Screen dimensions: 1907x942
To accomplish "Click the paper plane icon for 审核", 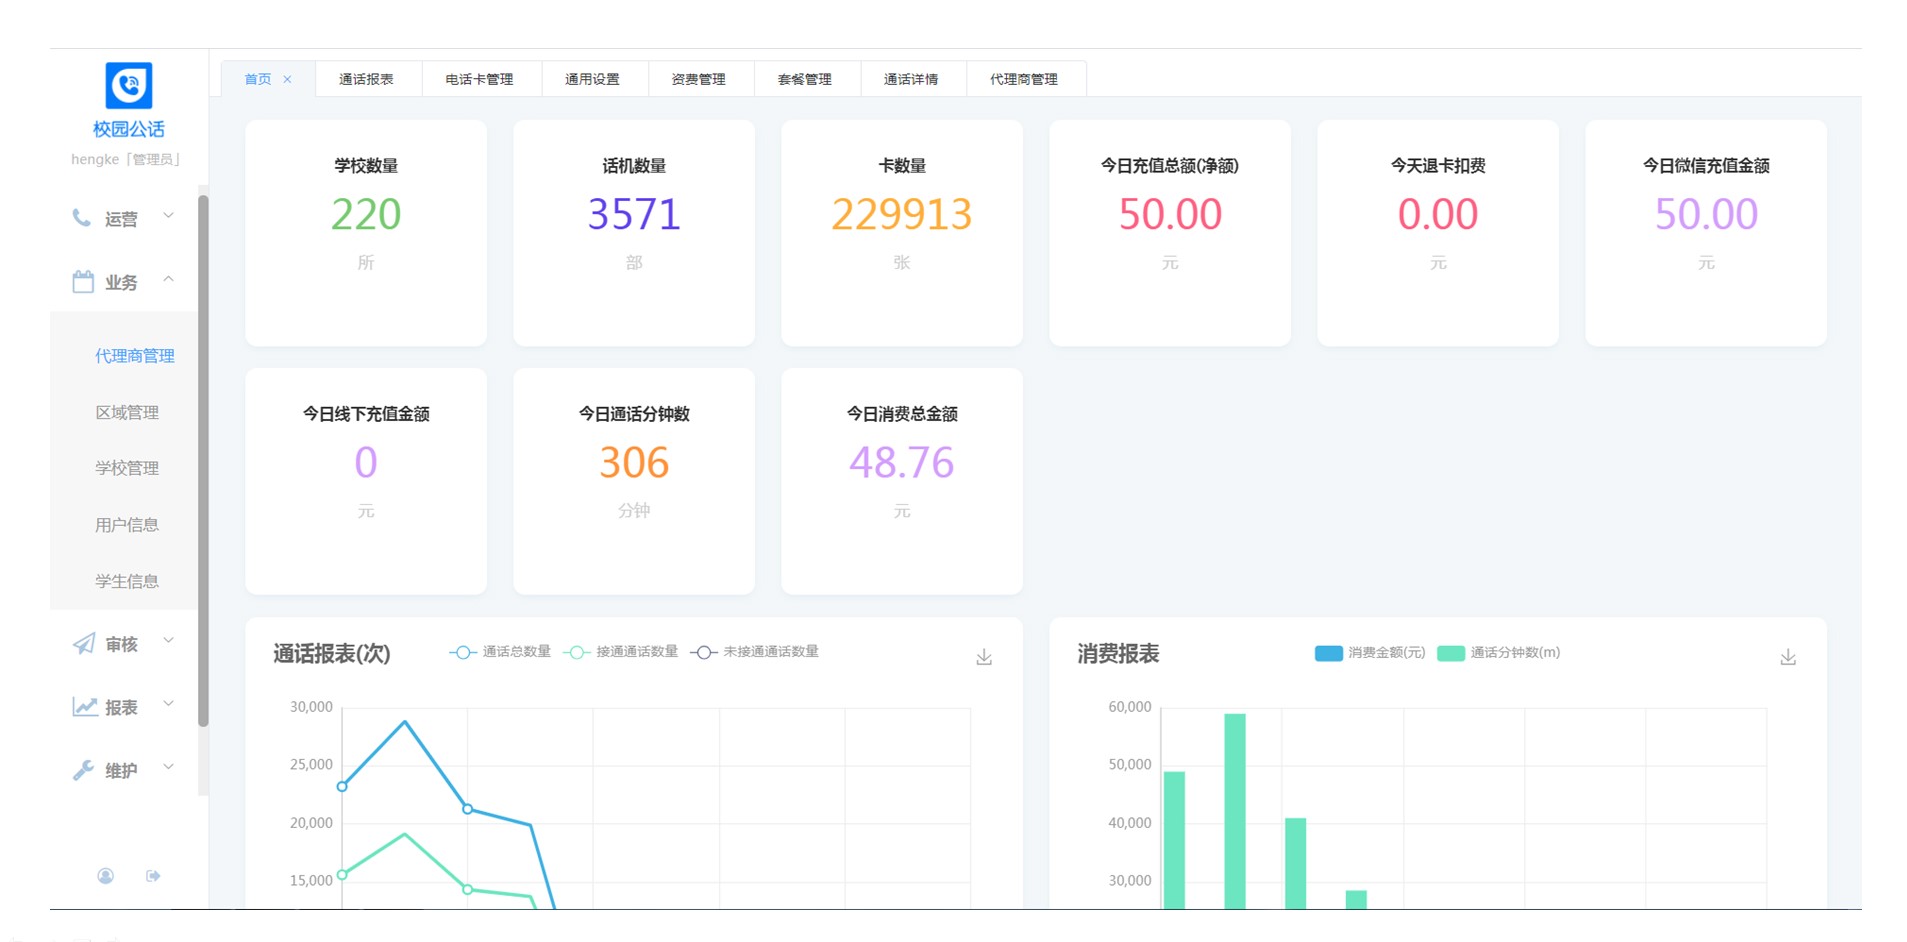I will click(84, 643).
